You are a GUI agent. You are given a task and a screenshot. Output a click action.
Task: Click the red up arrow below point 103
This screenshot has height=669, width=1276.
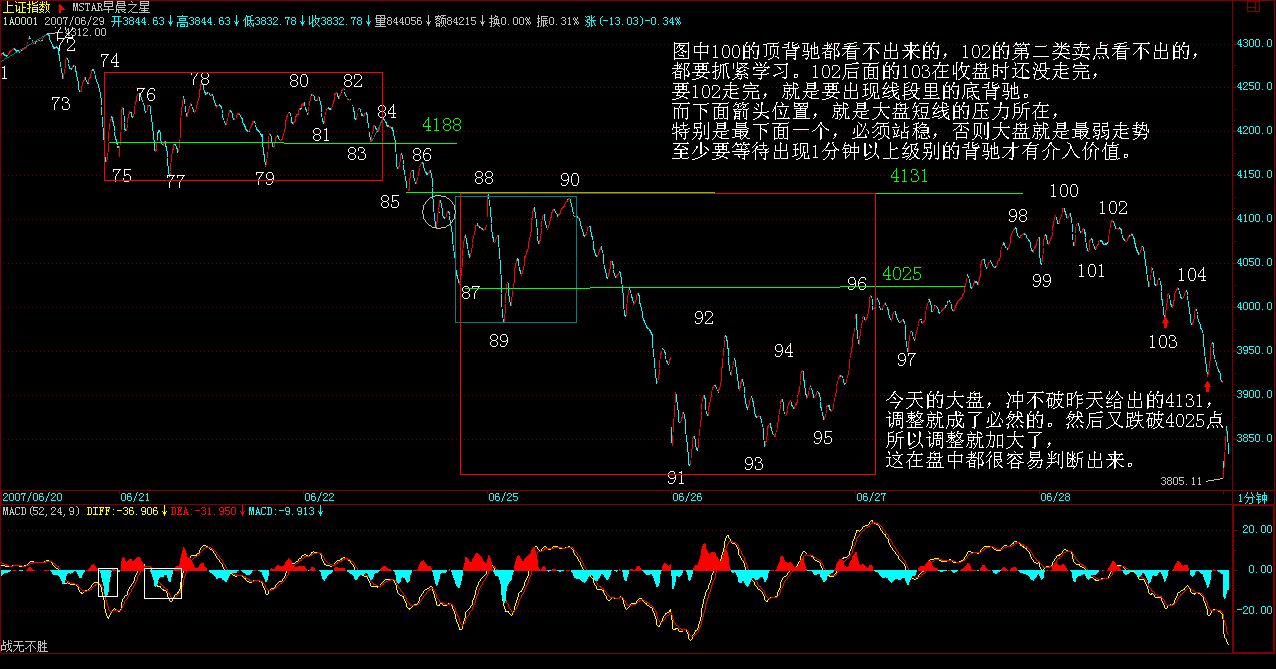[x=1165, y=320]
